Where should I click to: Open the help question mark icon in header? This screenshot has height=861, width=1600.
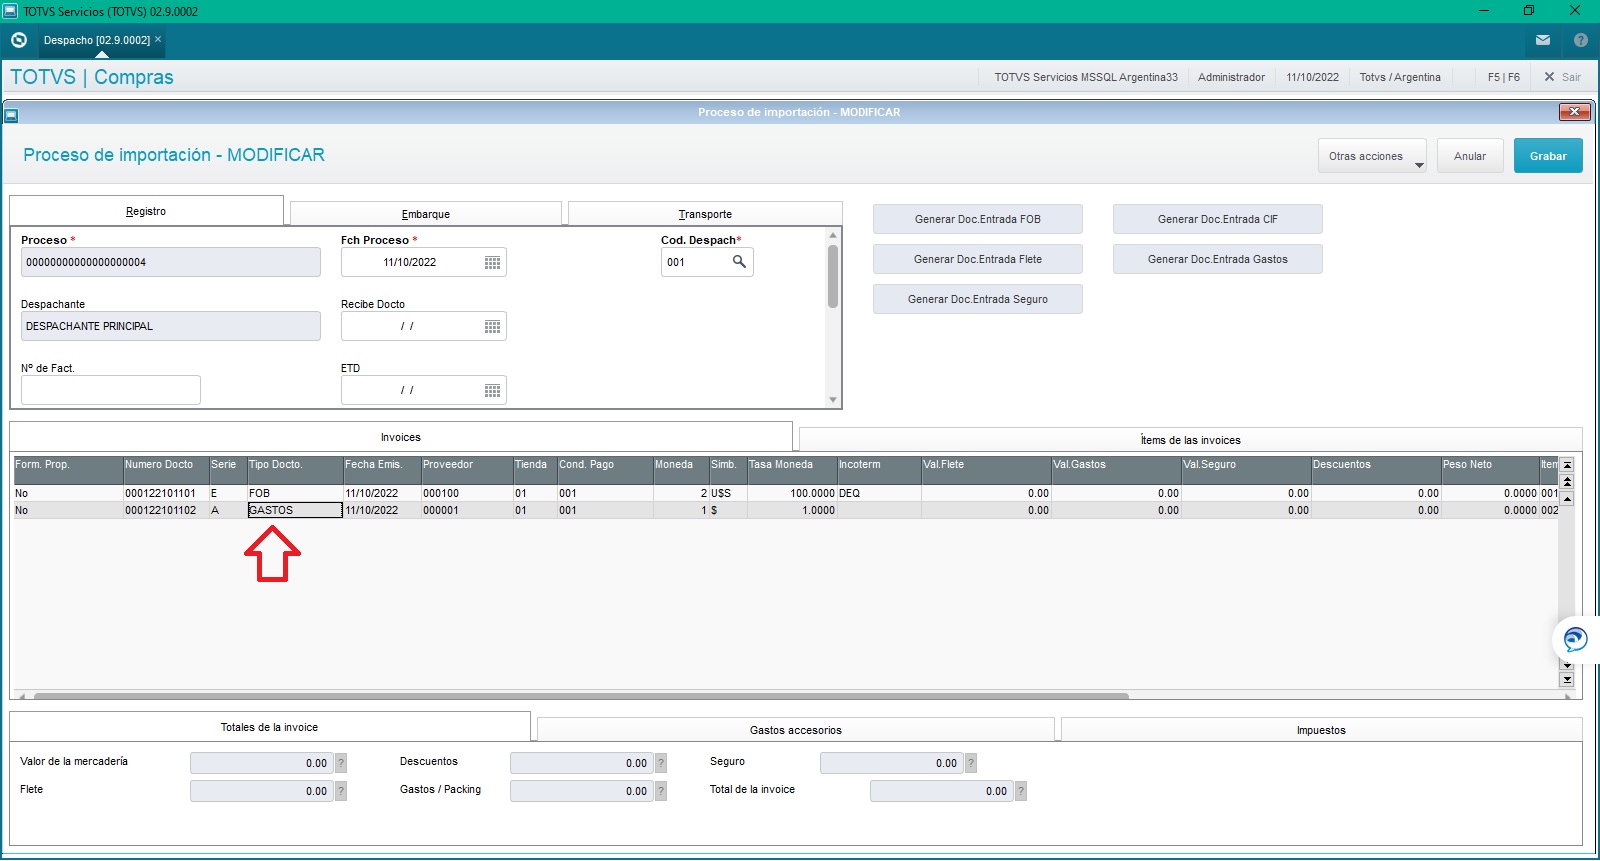click(x=1581, y=40)
